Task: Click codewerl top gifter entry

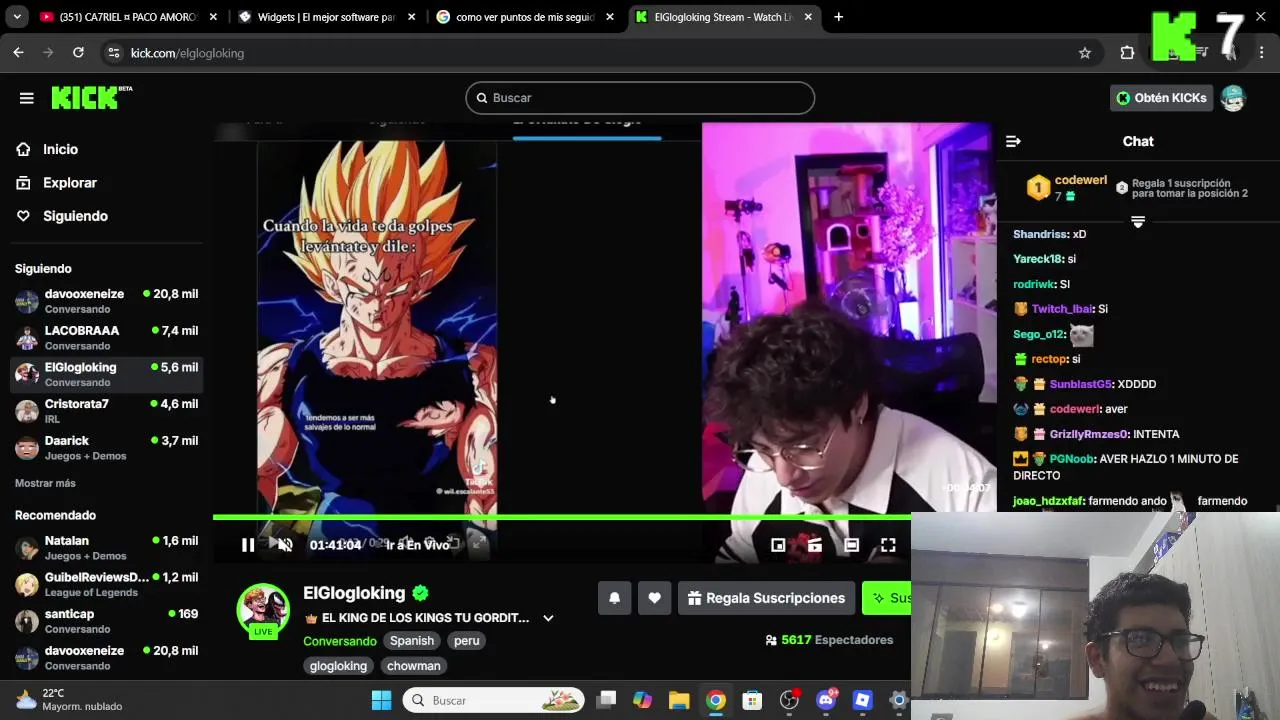Action: [1068, 188]
